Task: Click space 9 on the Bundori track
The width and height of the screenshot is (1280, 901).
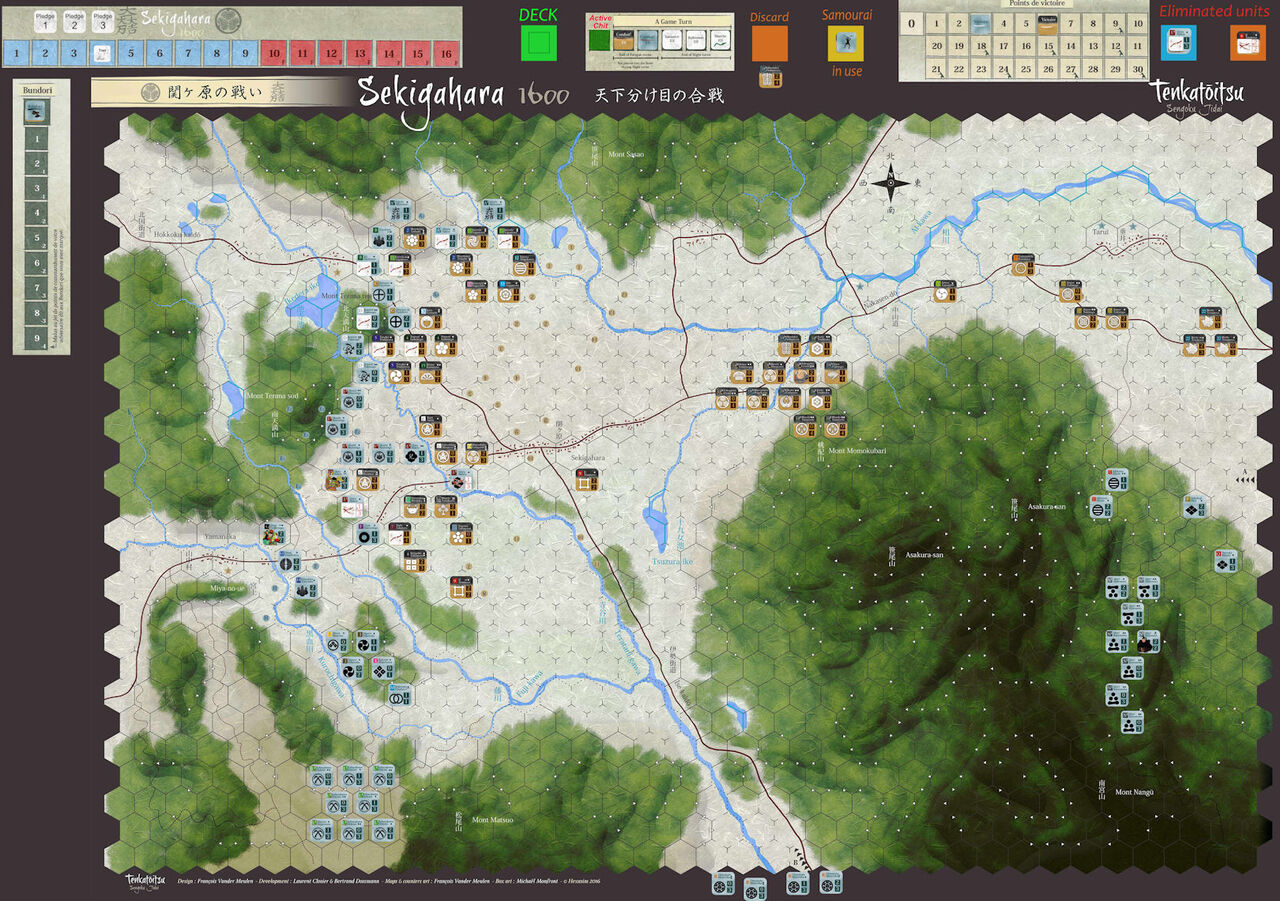Action: coord(36,336)
